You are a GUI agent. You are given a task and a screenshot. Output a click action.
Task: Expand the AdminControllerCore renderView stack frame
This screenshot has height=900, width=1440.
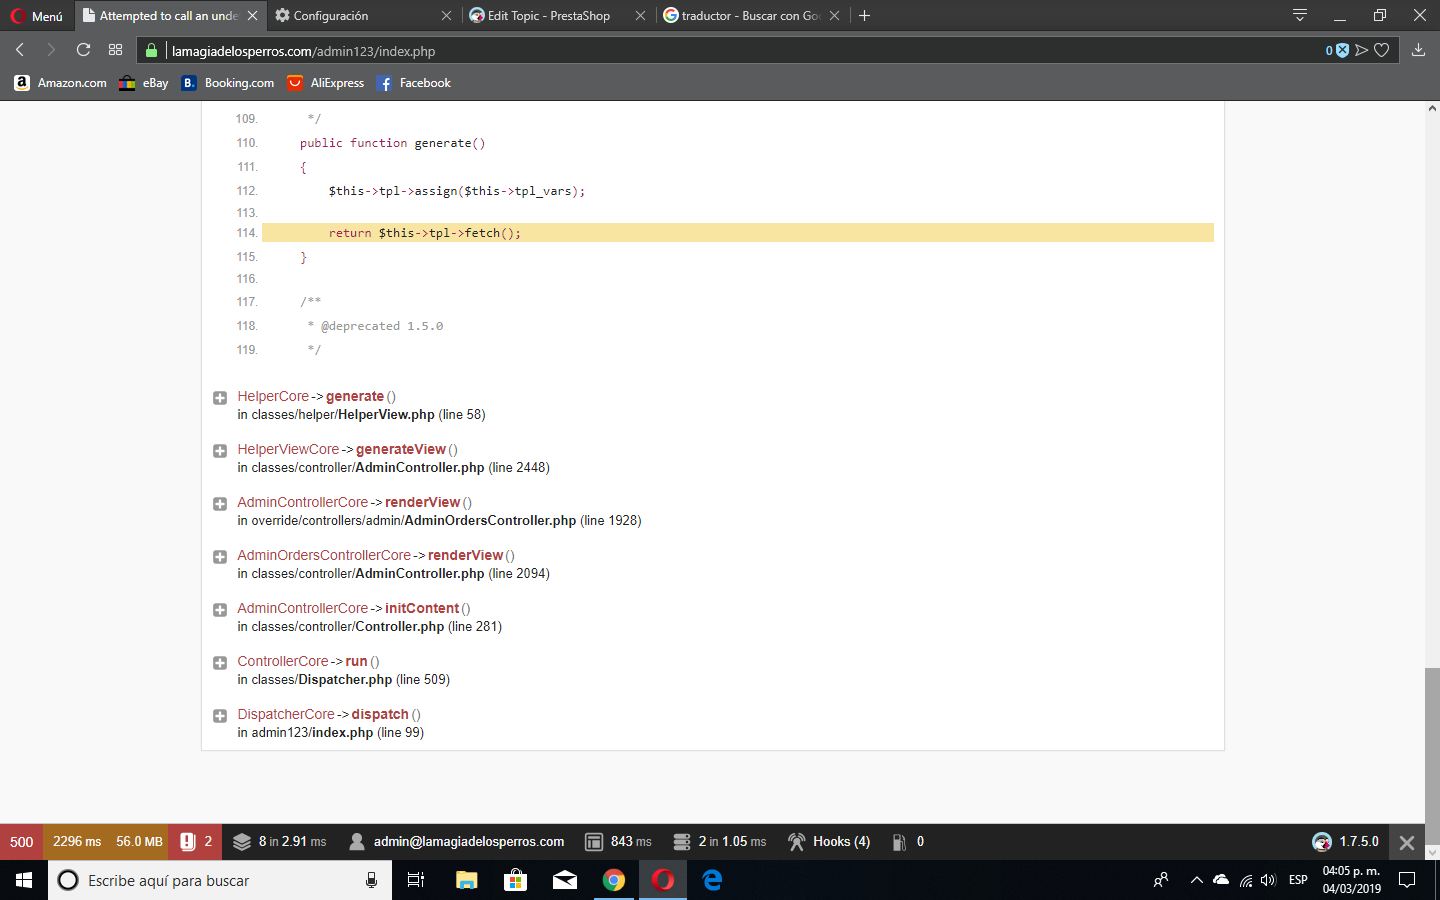tap(220, 504)
